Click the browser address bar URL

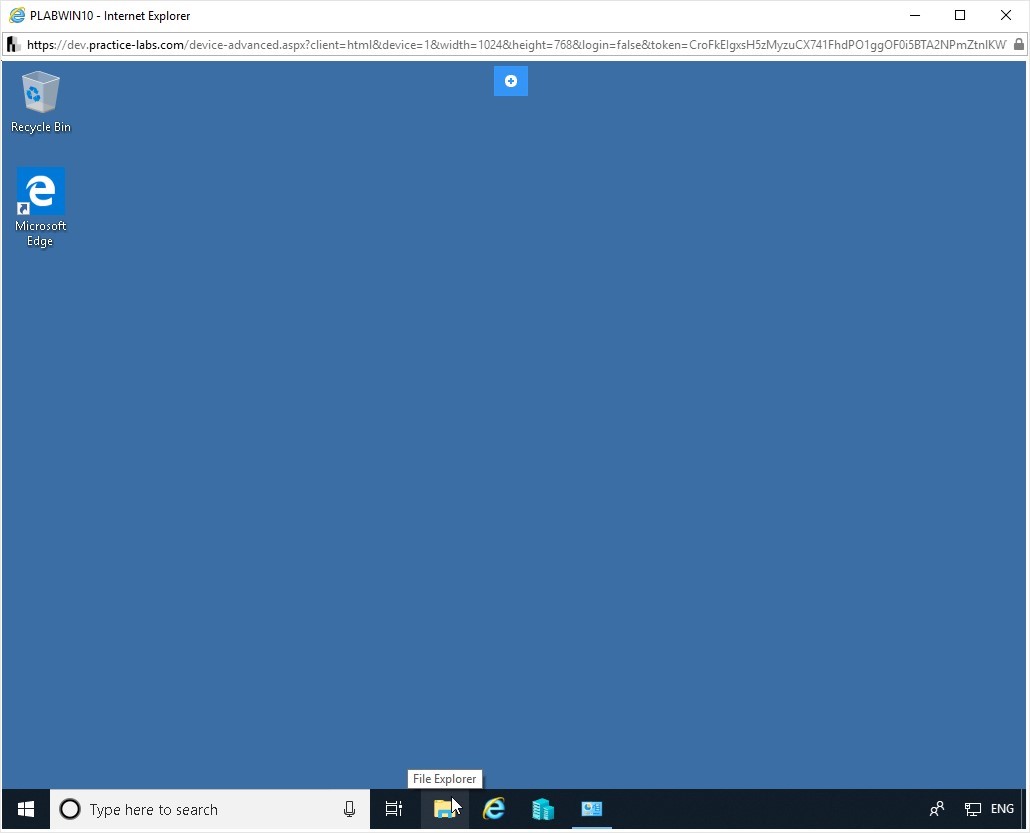coord(516,45)
